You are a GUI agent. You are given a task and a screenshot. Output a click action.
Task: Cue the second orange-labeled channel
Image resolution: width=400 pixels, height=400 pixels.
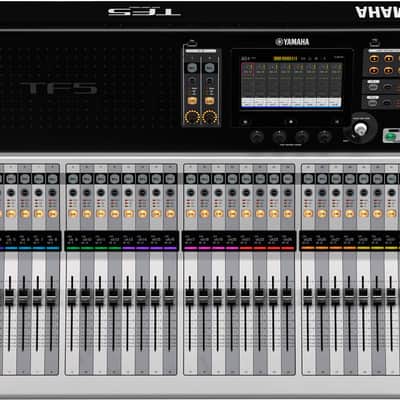322,193
